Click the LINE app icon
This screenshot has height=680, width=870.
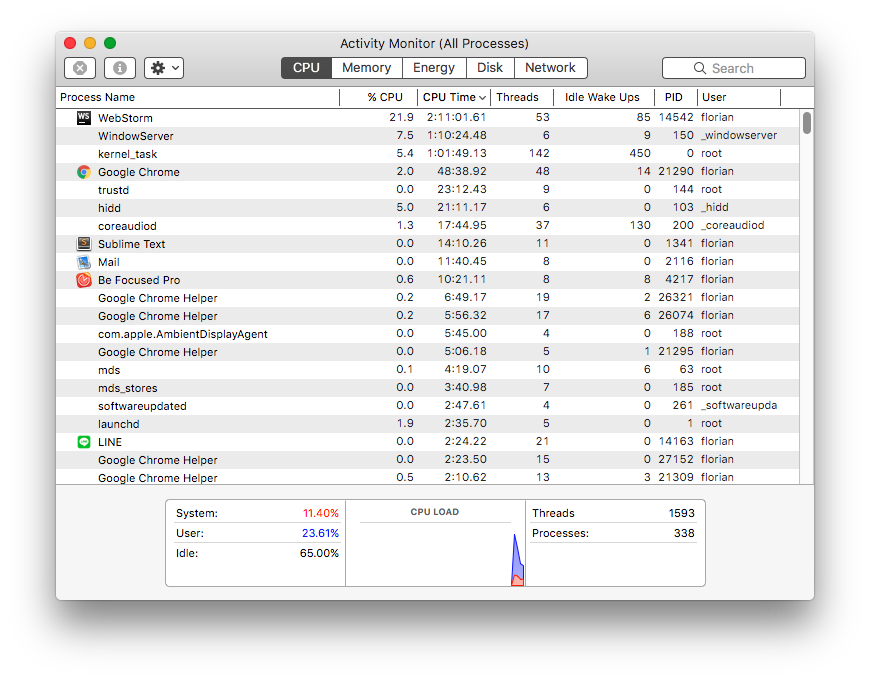pos(84,442)
